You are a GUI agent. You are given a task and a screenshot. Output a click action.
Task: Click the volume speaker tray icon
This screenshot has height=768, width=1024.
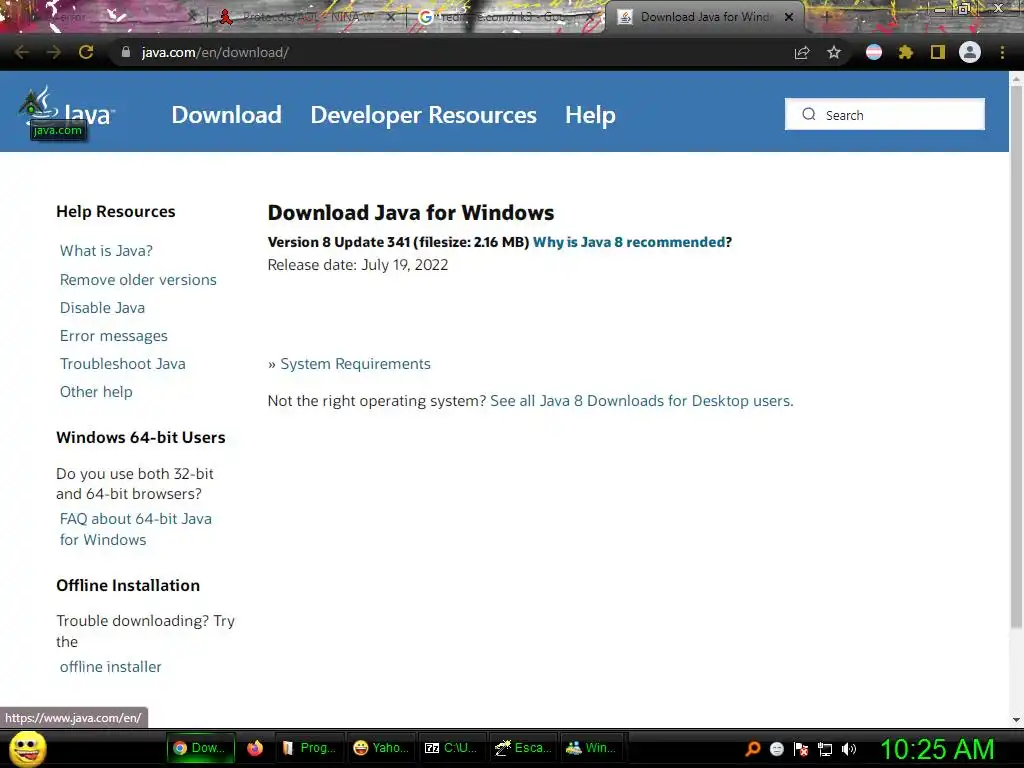point(849,749)
